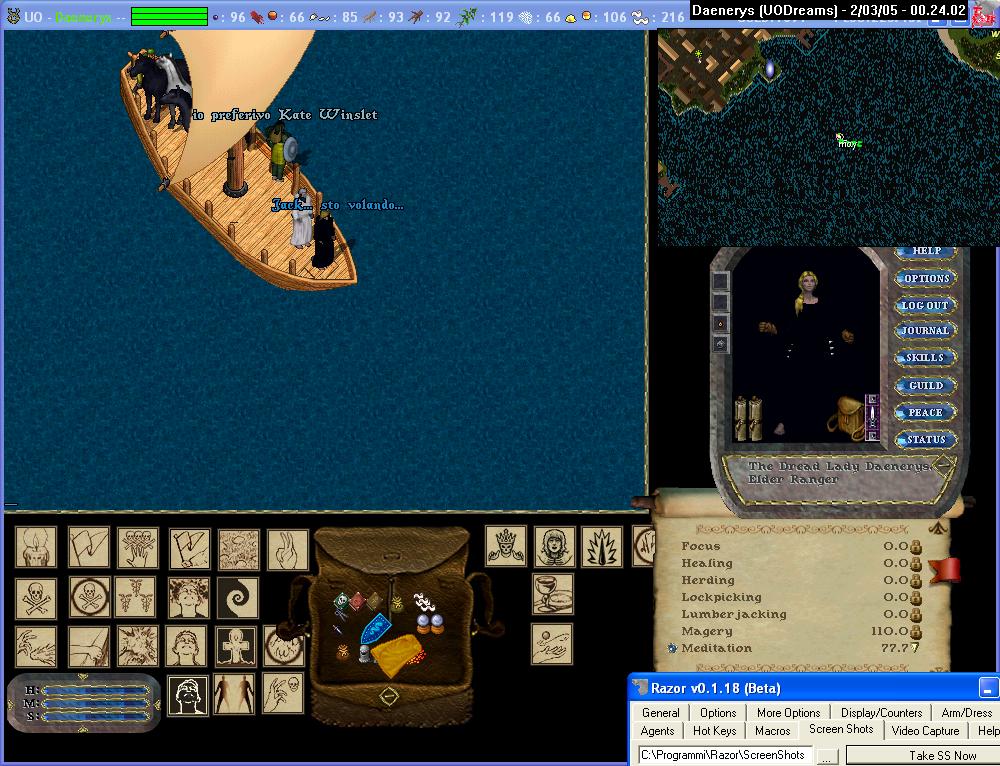Click the ankh cross spell icon

235,646
